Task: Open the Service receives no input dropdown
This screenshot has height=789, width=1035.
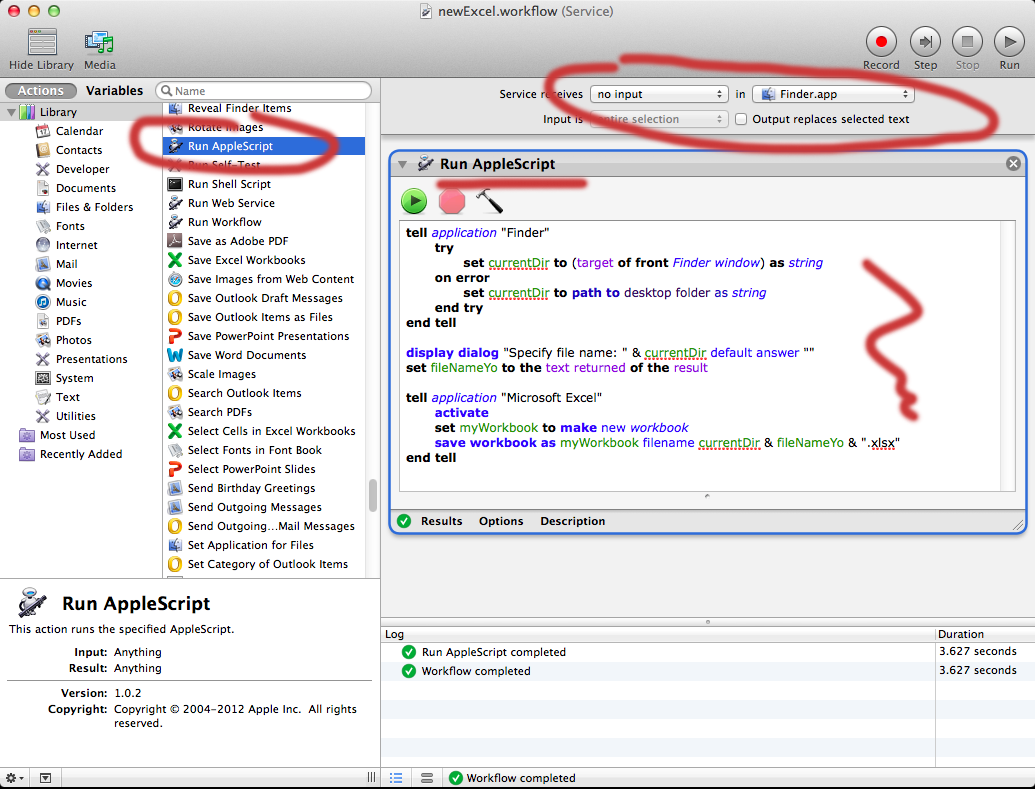Action: point(659,94)
